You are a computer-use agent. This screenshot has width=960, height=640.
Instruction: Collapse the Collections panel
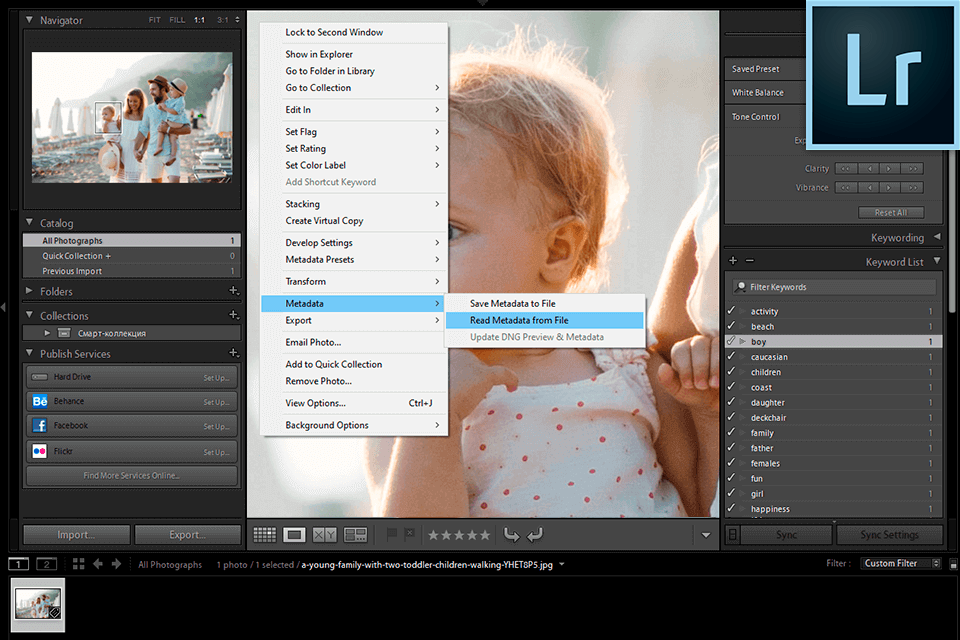click(x=29, y=315)
